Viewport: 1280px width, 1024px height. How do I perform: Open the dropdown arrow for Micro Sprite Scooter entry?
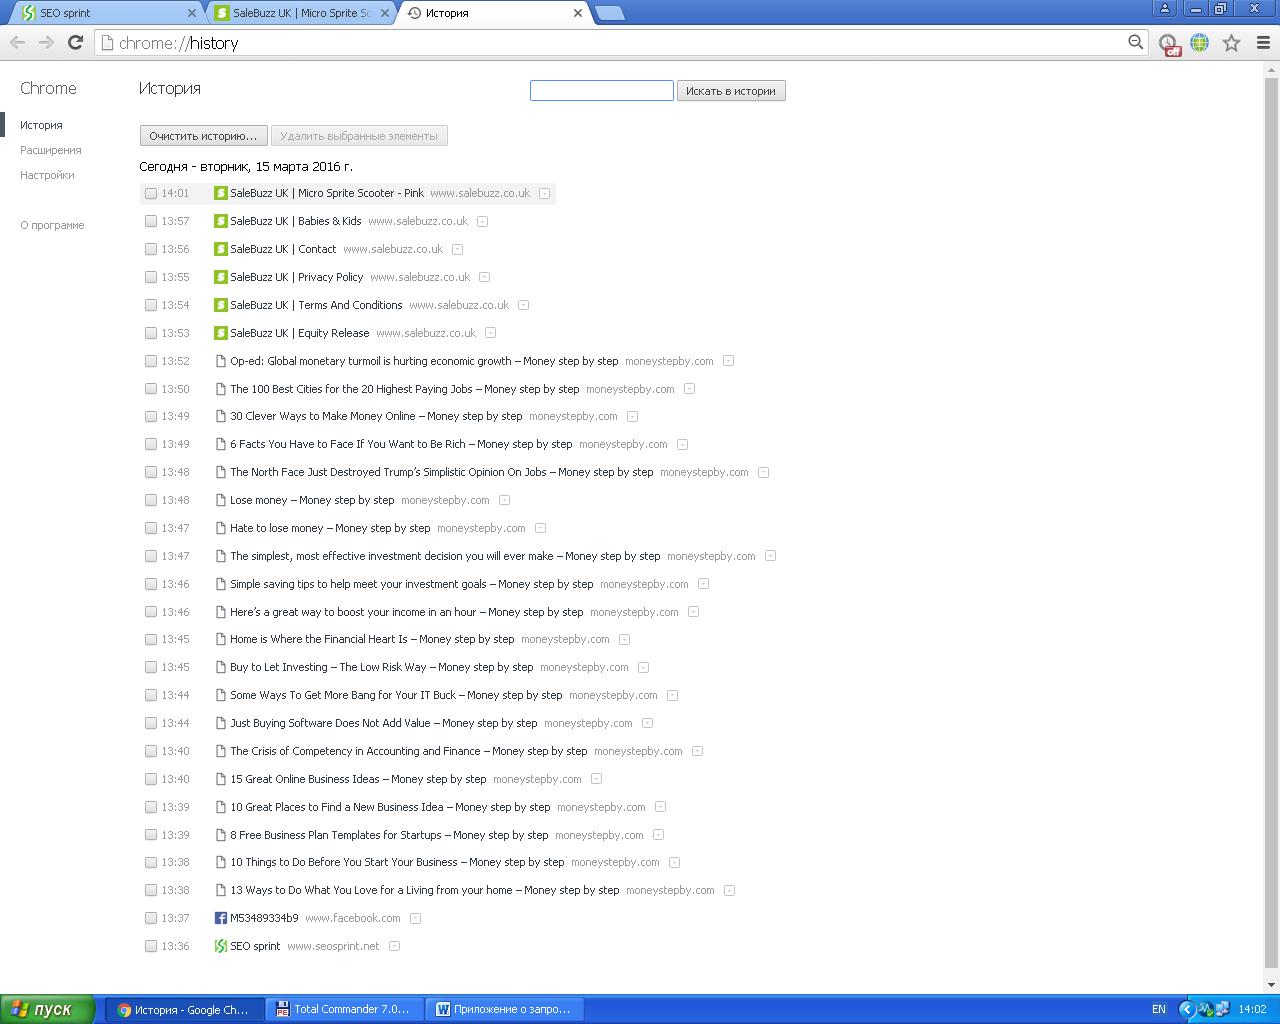545,193
